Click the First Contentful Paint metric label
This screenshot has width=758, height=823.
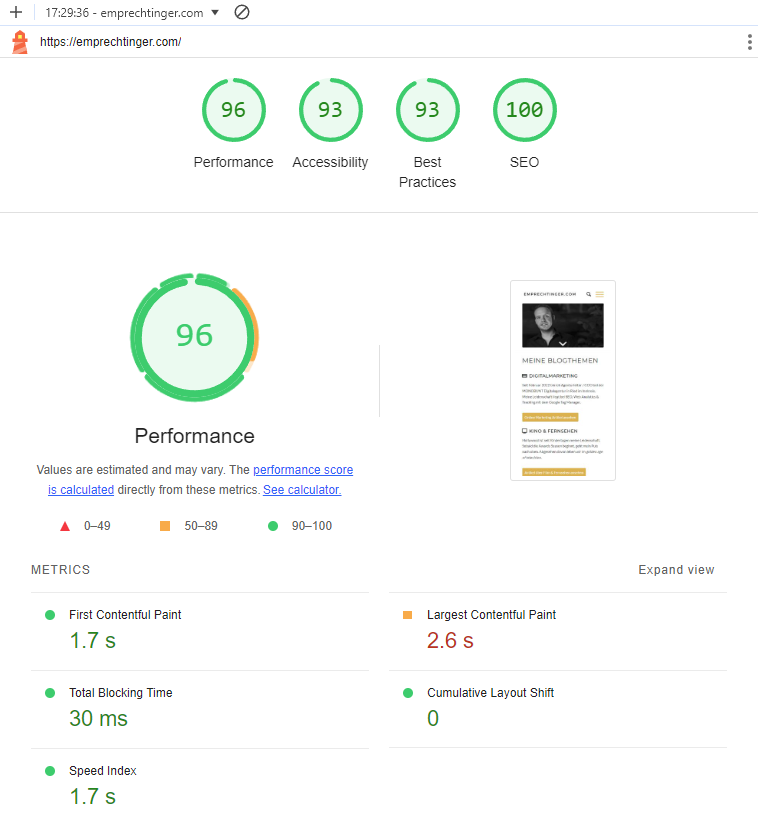click(125, 615)
